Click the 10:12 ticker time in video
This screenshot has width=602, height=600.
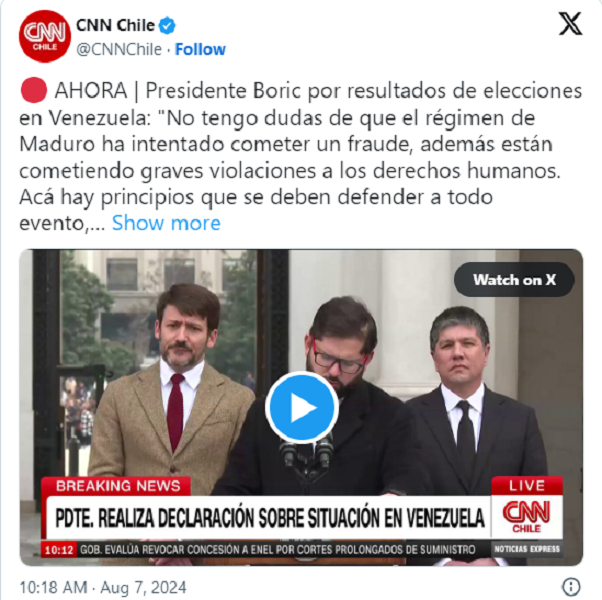(x=59, y=550)
